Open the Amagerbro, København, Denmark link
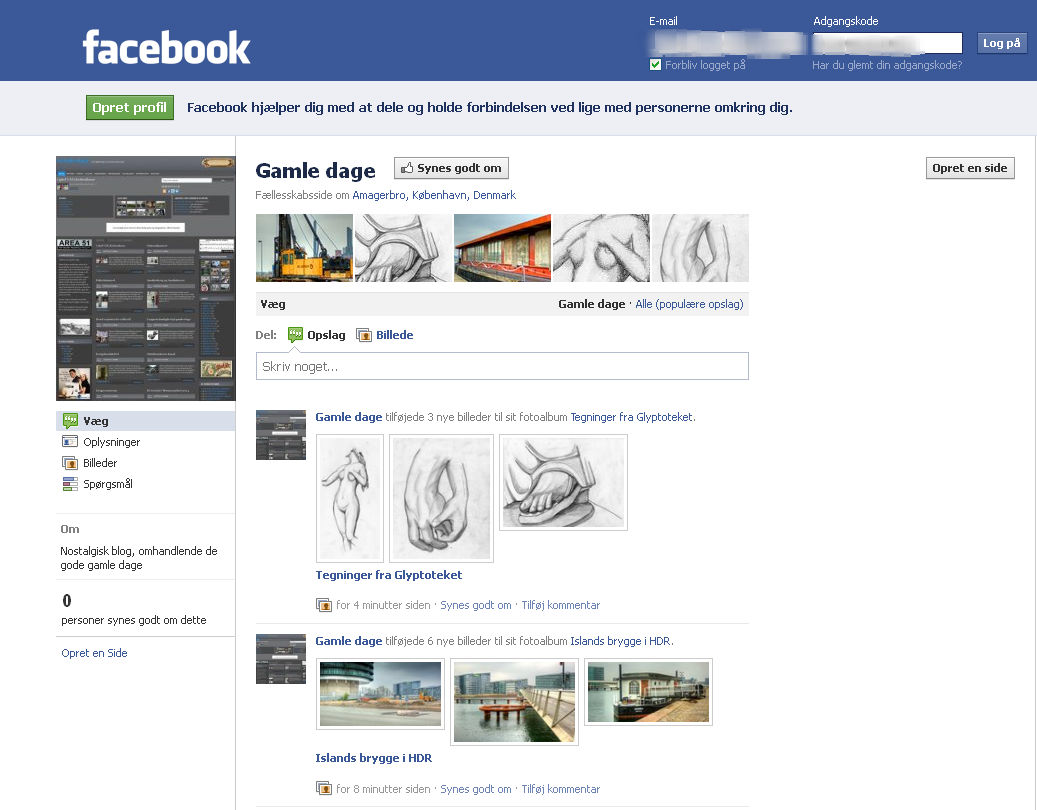 click(x=434, y=195)
